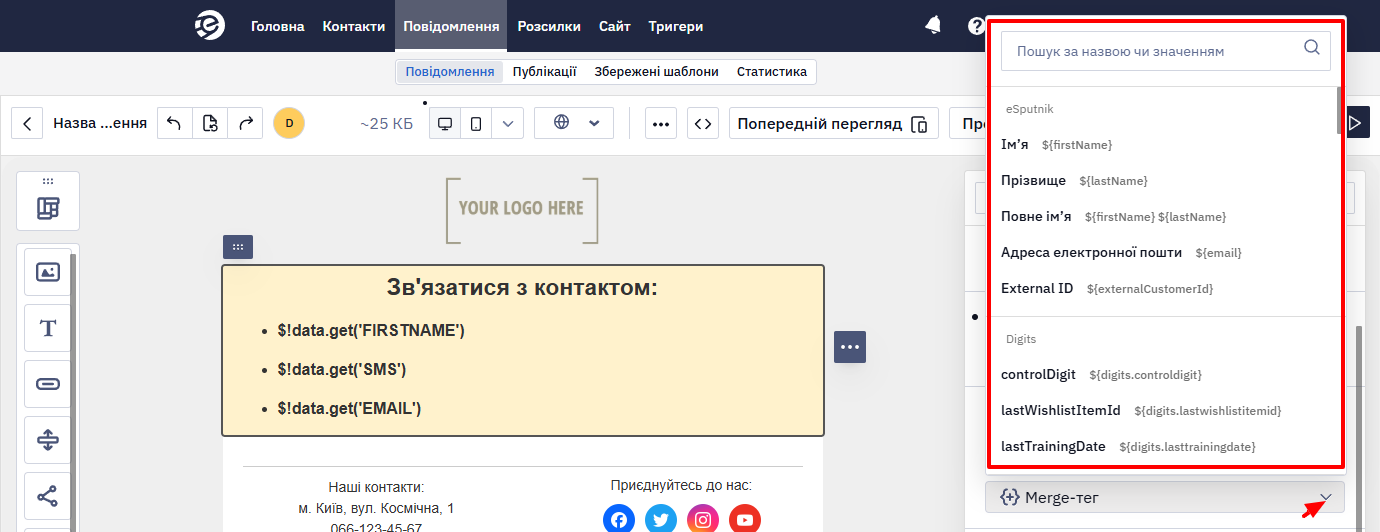Click the Facebook social icon
Image resolution: width=1380 pixels, height=532 pixels.
(x=619, y=519)
